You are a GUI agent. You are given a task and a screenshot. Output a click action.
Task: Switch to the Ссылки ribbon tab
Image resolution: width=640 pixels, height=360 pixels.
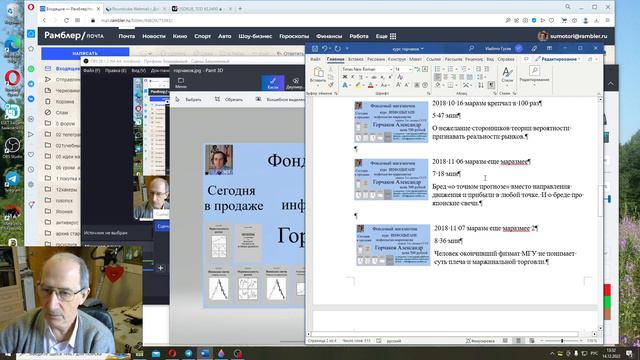tap(433, 59)
